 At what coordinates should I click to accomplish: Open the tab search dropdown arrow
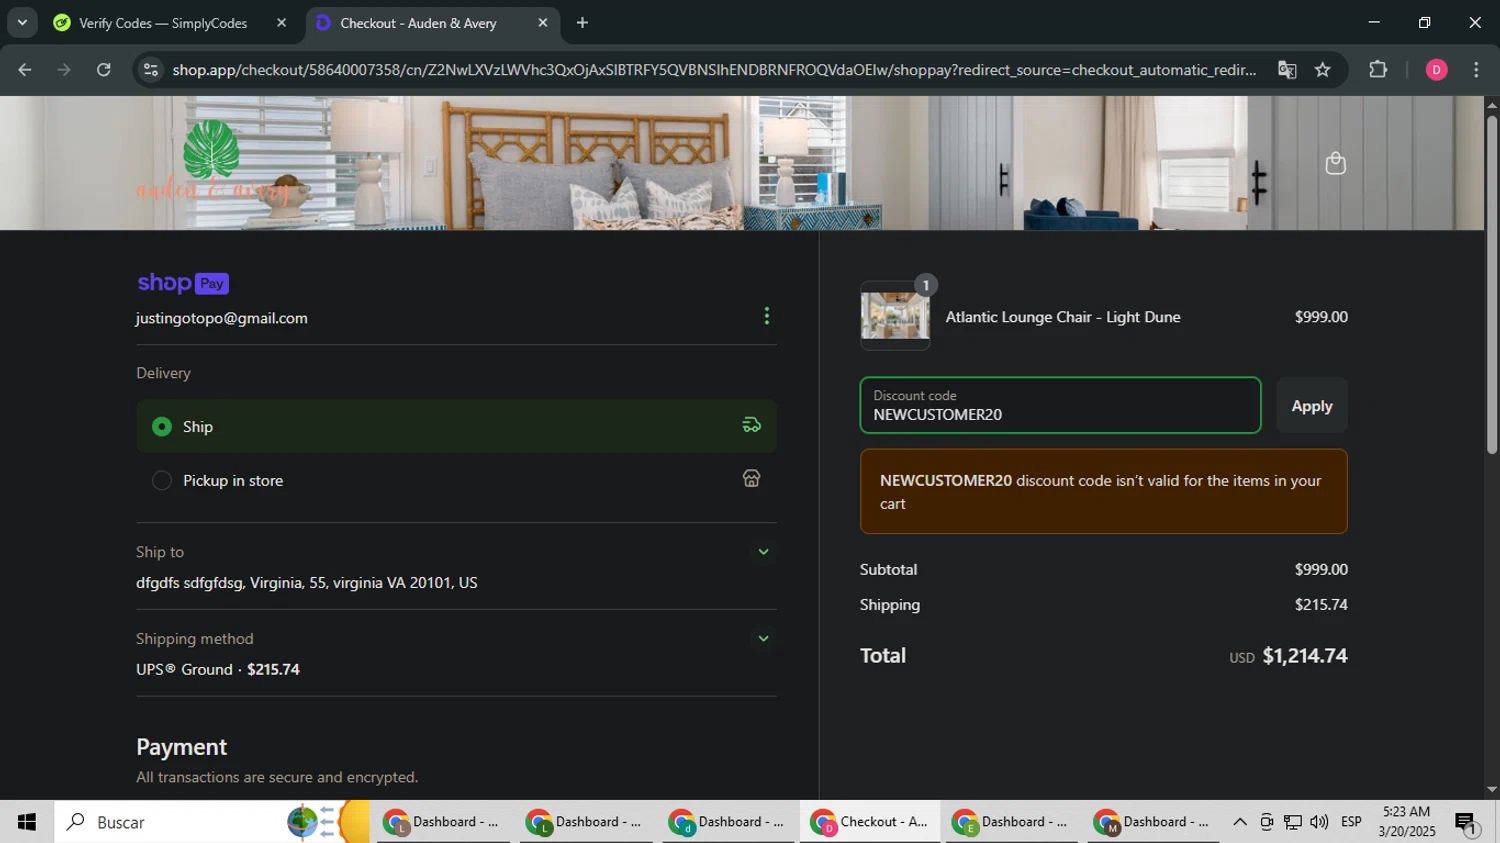coord(22,22)
